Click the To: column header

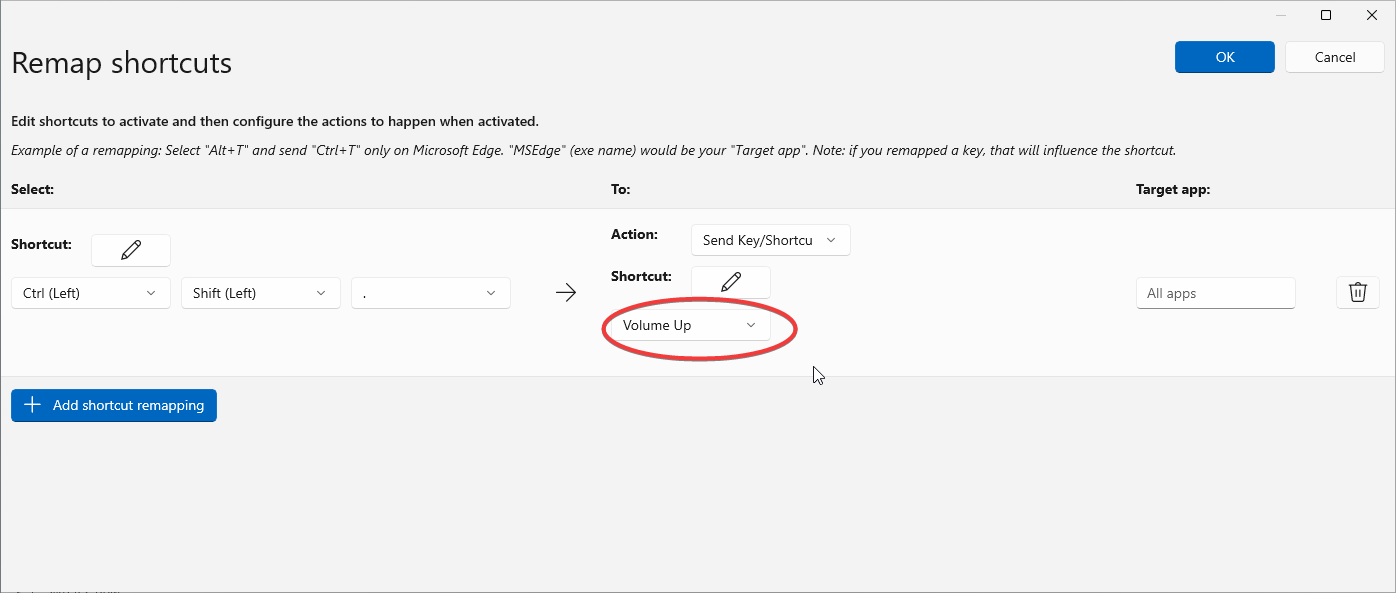click(x=620, y=189)
